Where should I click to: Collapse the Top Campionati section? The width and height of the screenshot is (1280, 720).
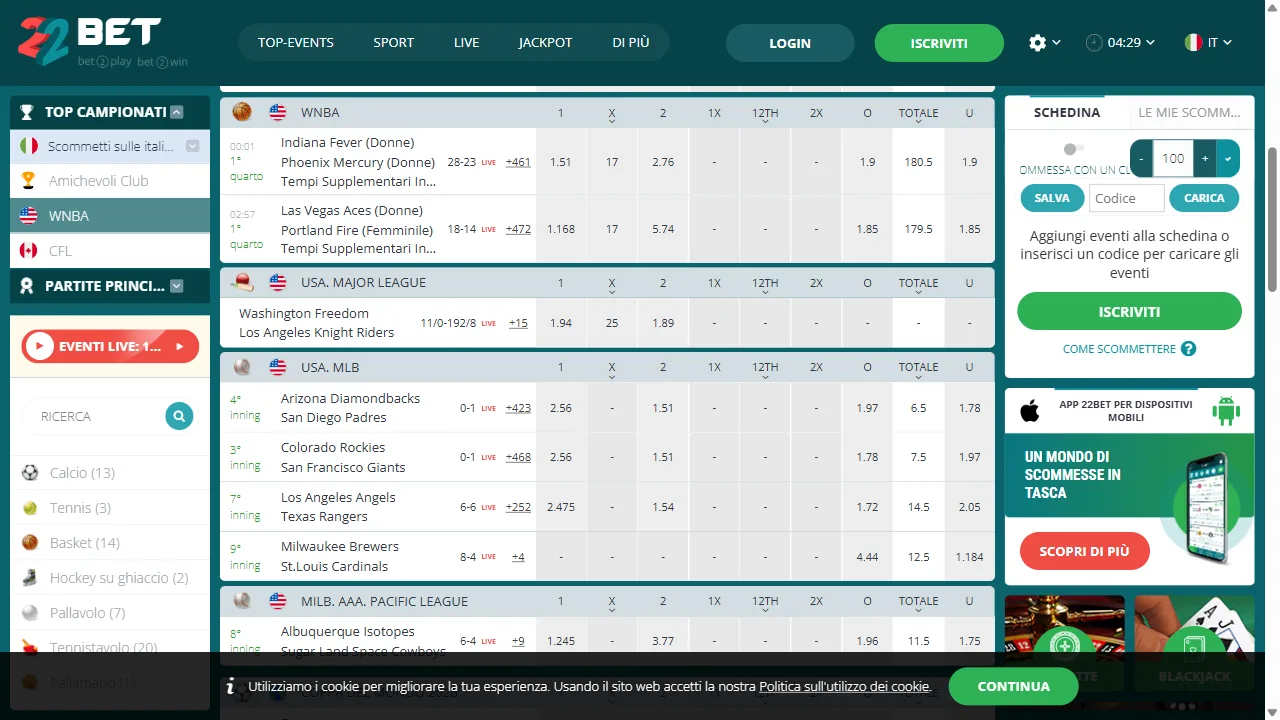click(x=177, y=112)
